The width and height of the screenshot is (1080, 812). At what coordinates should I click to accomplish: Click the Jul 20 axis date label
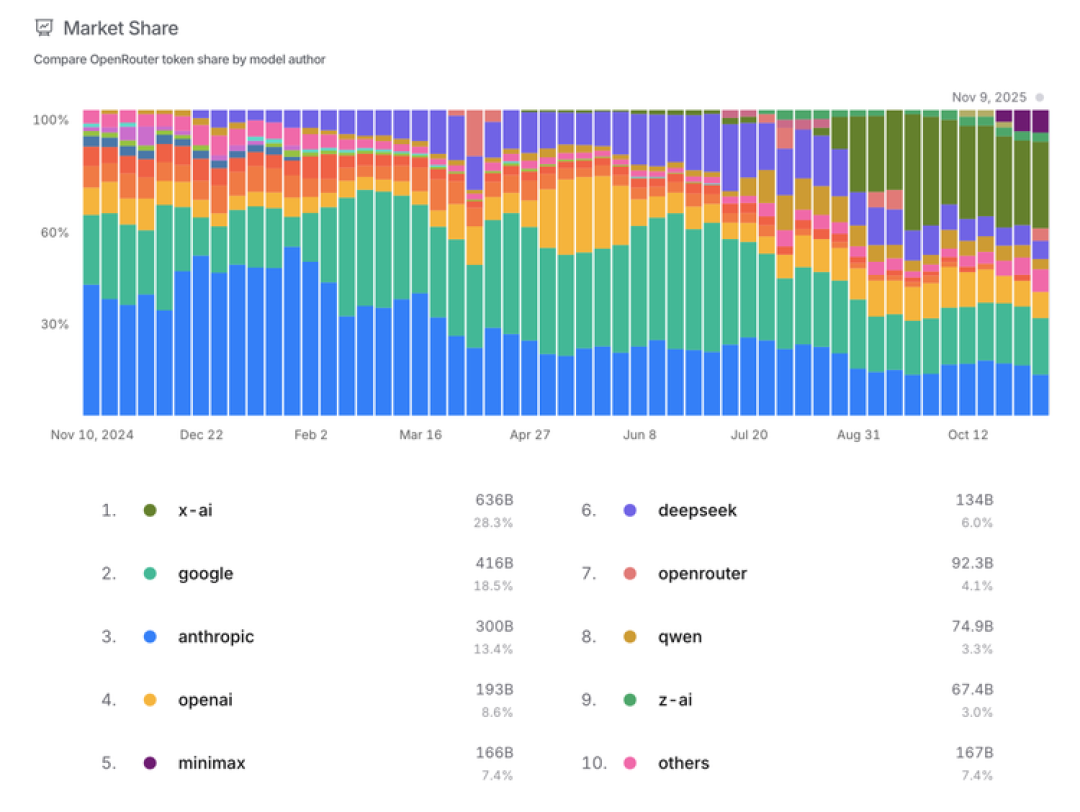(x=749, y=435)
